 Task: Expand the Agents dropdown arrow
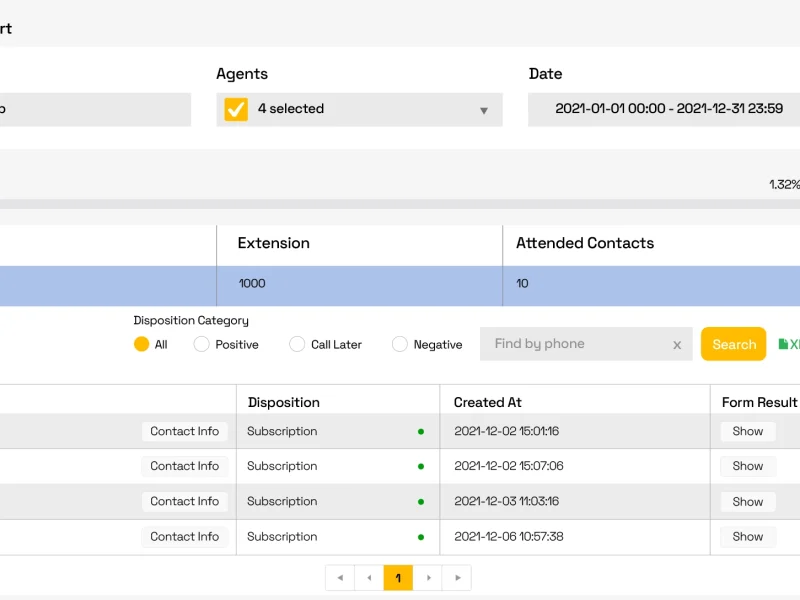click(x=484, y=111)
